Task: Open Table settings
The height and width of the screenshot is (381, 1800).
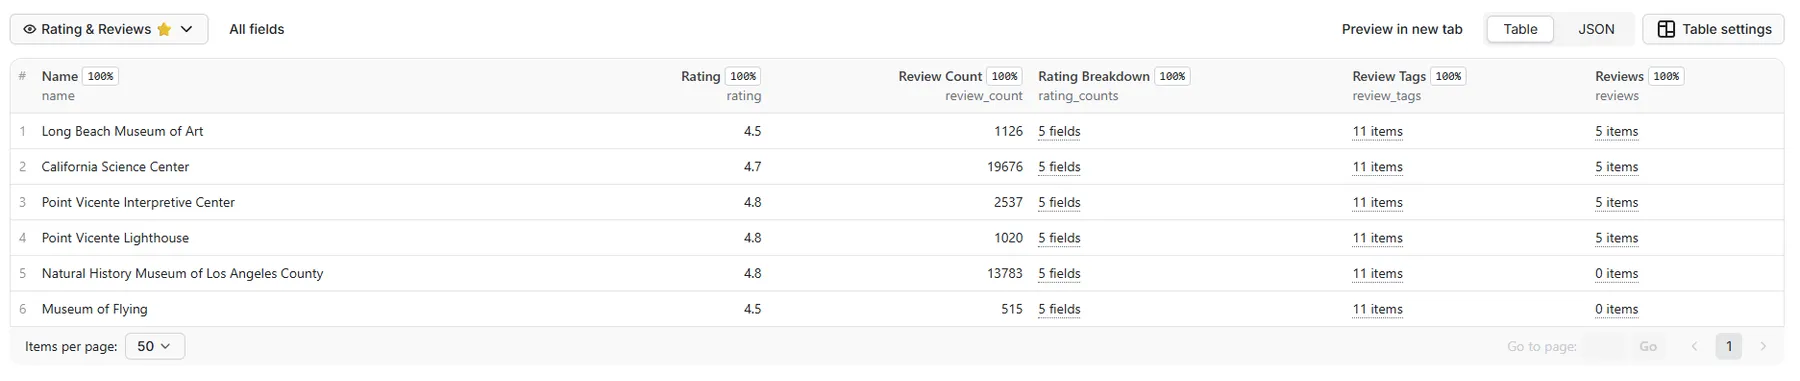Action: (1713, 29)
